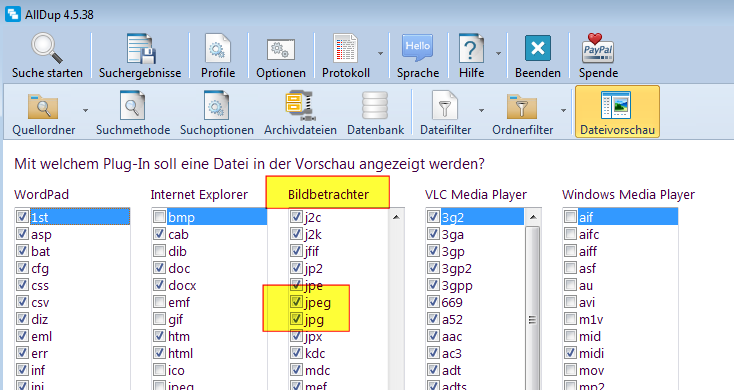Select the Suchmethode toolbar icon
The width and height of the screenshot is (734, 390).
click(x=132, y=106)
